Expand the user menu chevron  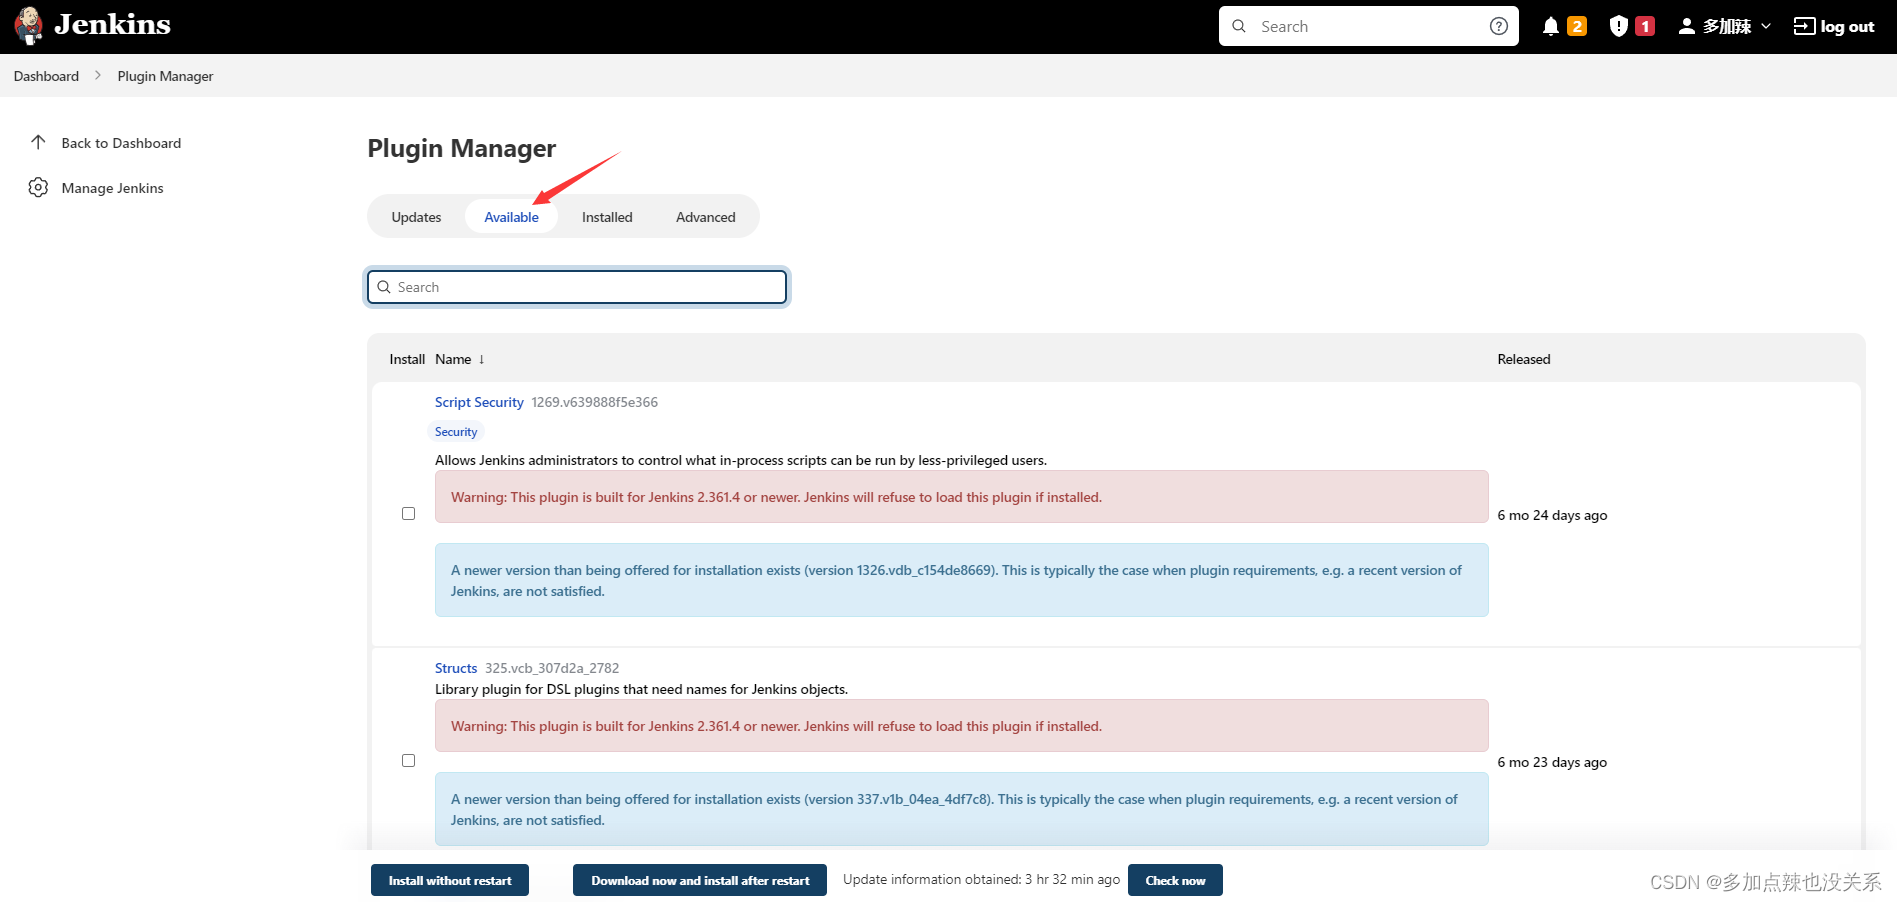1766,26
